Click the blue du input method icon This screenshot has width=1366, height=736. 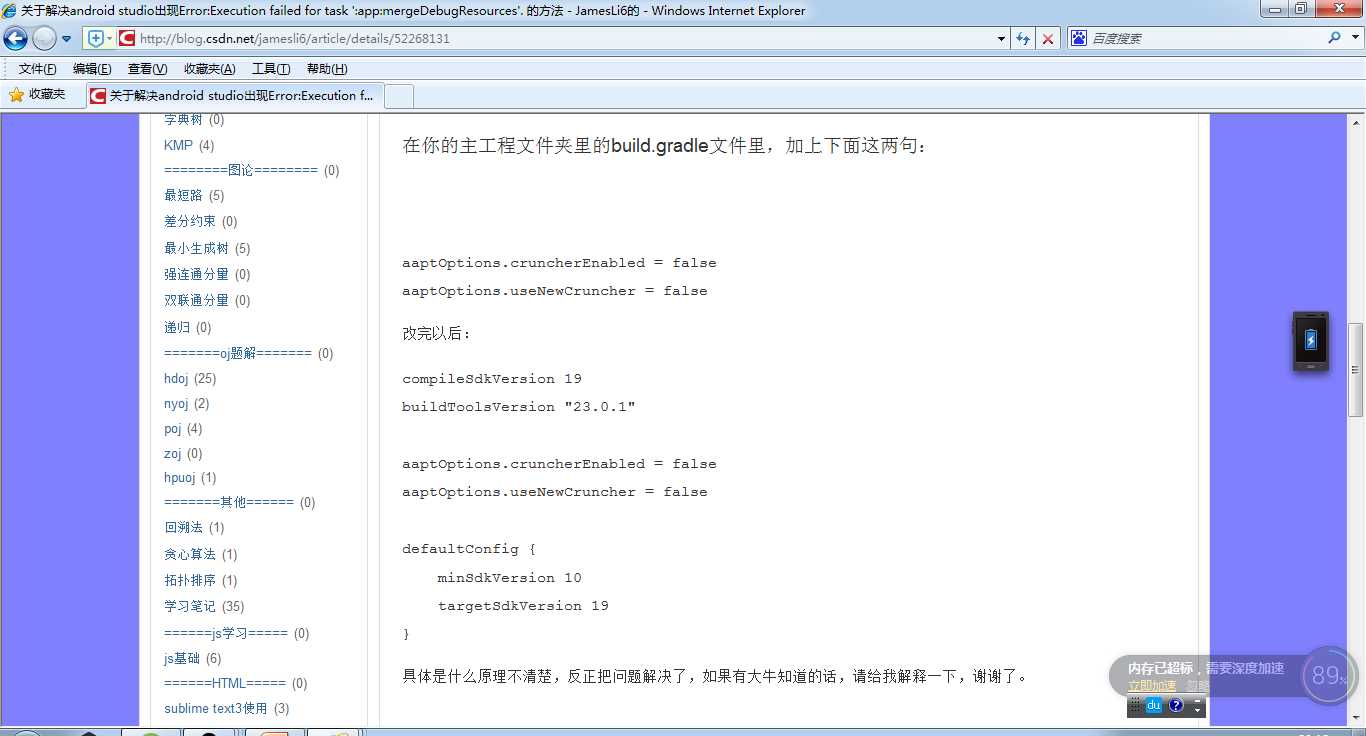[x=1153, y=705]
